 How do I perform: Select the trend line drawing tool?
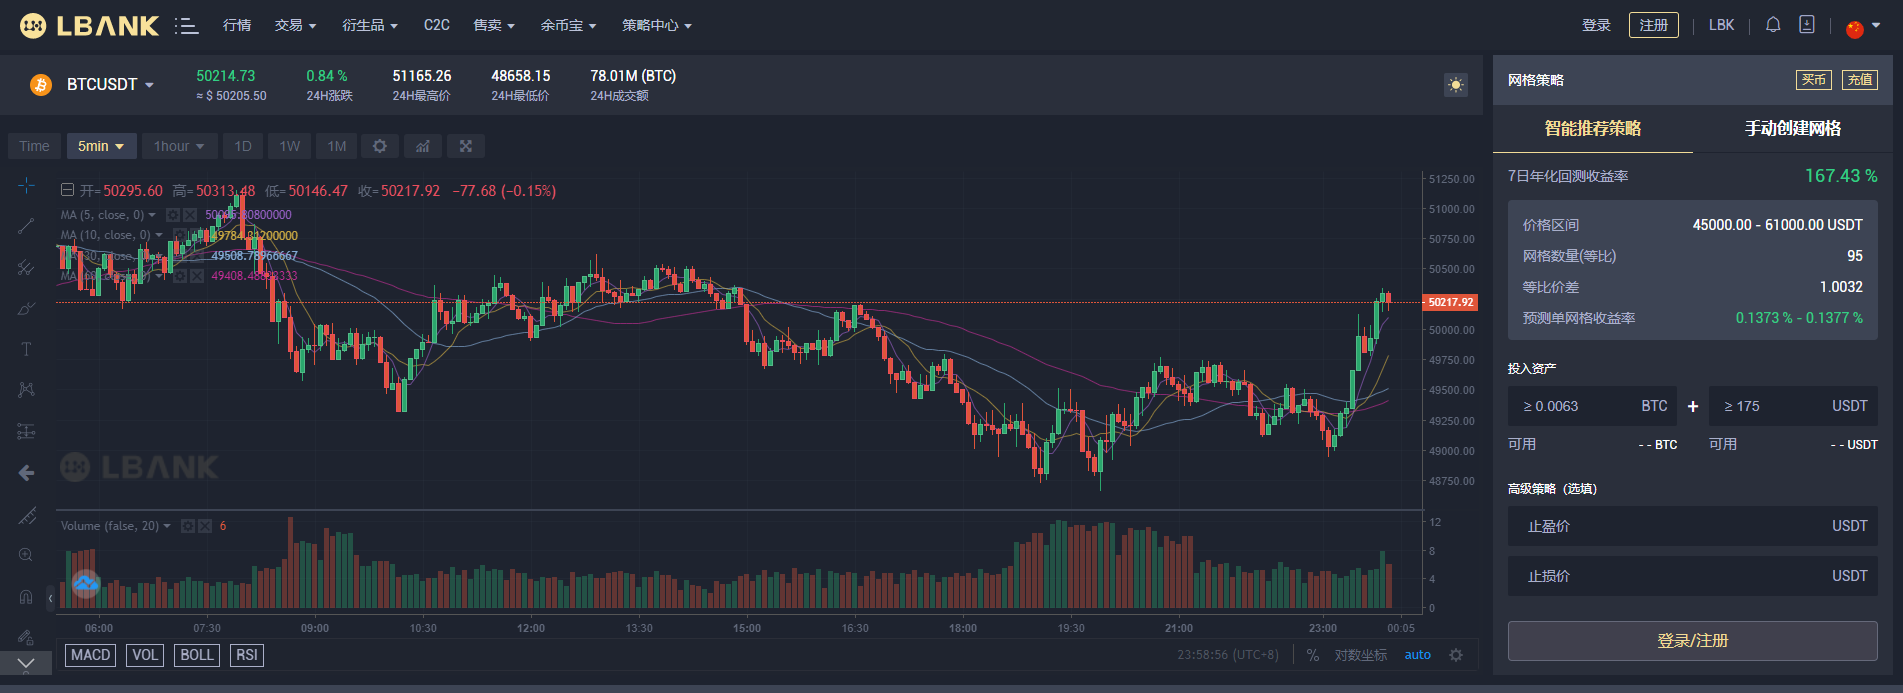[26, 226]
